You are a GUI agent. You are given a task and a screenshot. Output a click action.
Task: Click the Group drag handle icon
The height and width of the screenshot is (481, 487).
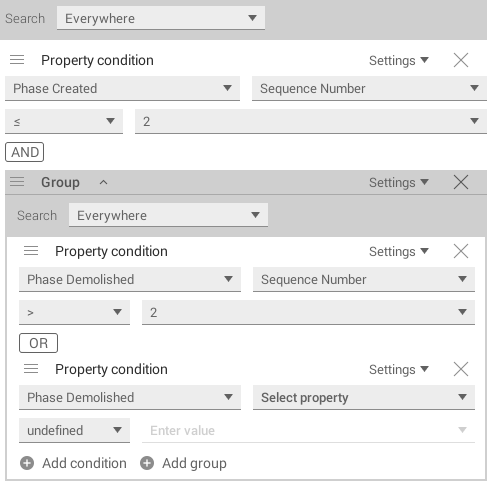[17, 182]
